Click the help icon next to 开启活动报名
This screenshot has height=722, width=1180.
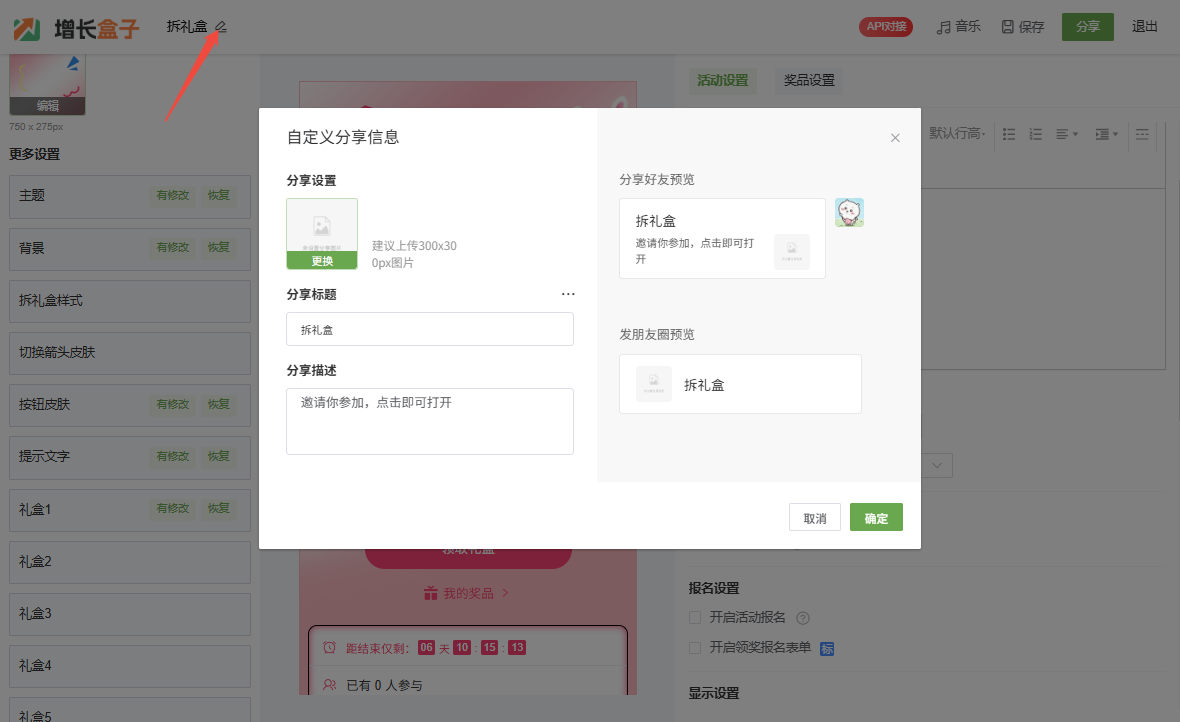(x=802, y=618)
